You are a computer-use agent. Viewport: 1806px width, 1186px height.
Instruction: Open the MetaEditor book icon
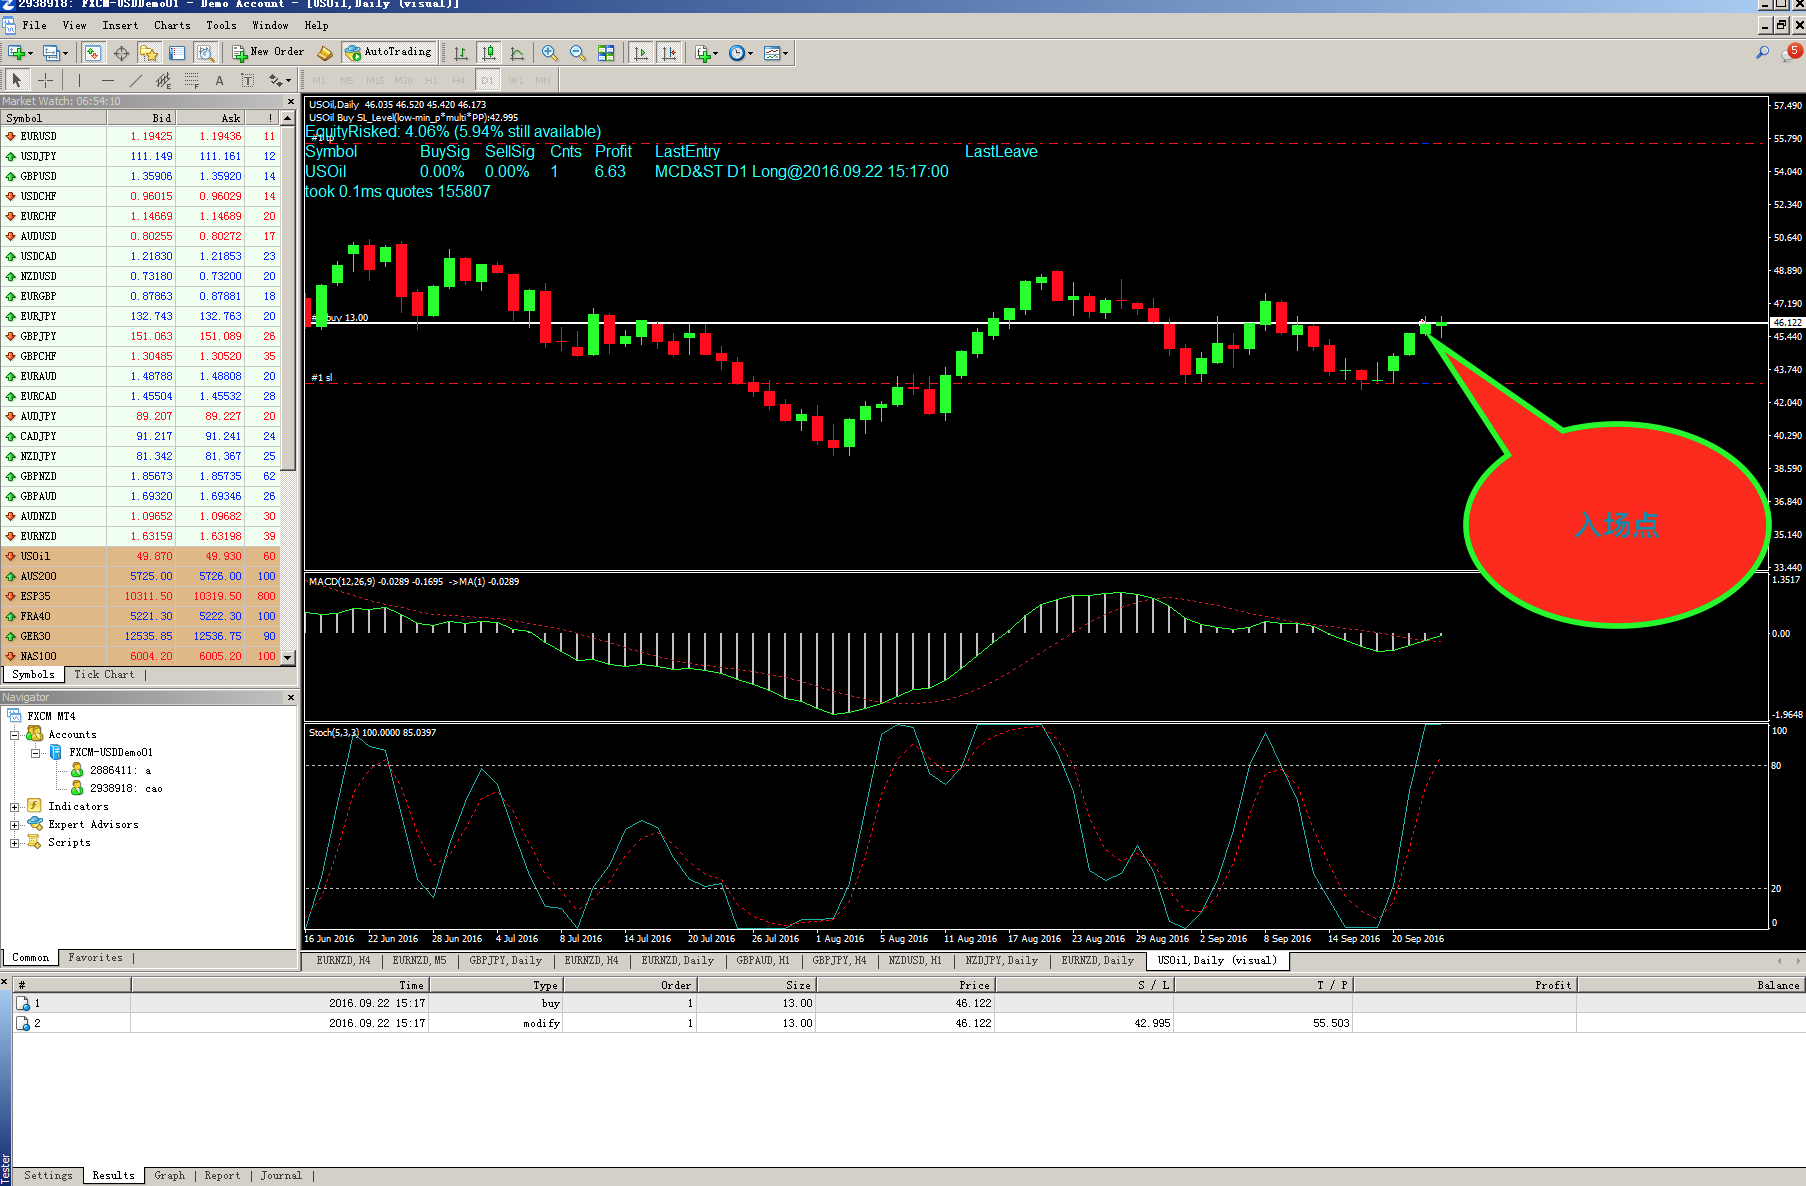click(x=325, y=53)
